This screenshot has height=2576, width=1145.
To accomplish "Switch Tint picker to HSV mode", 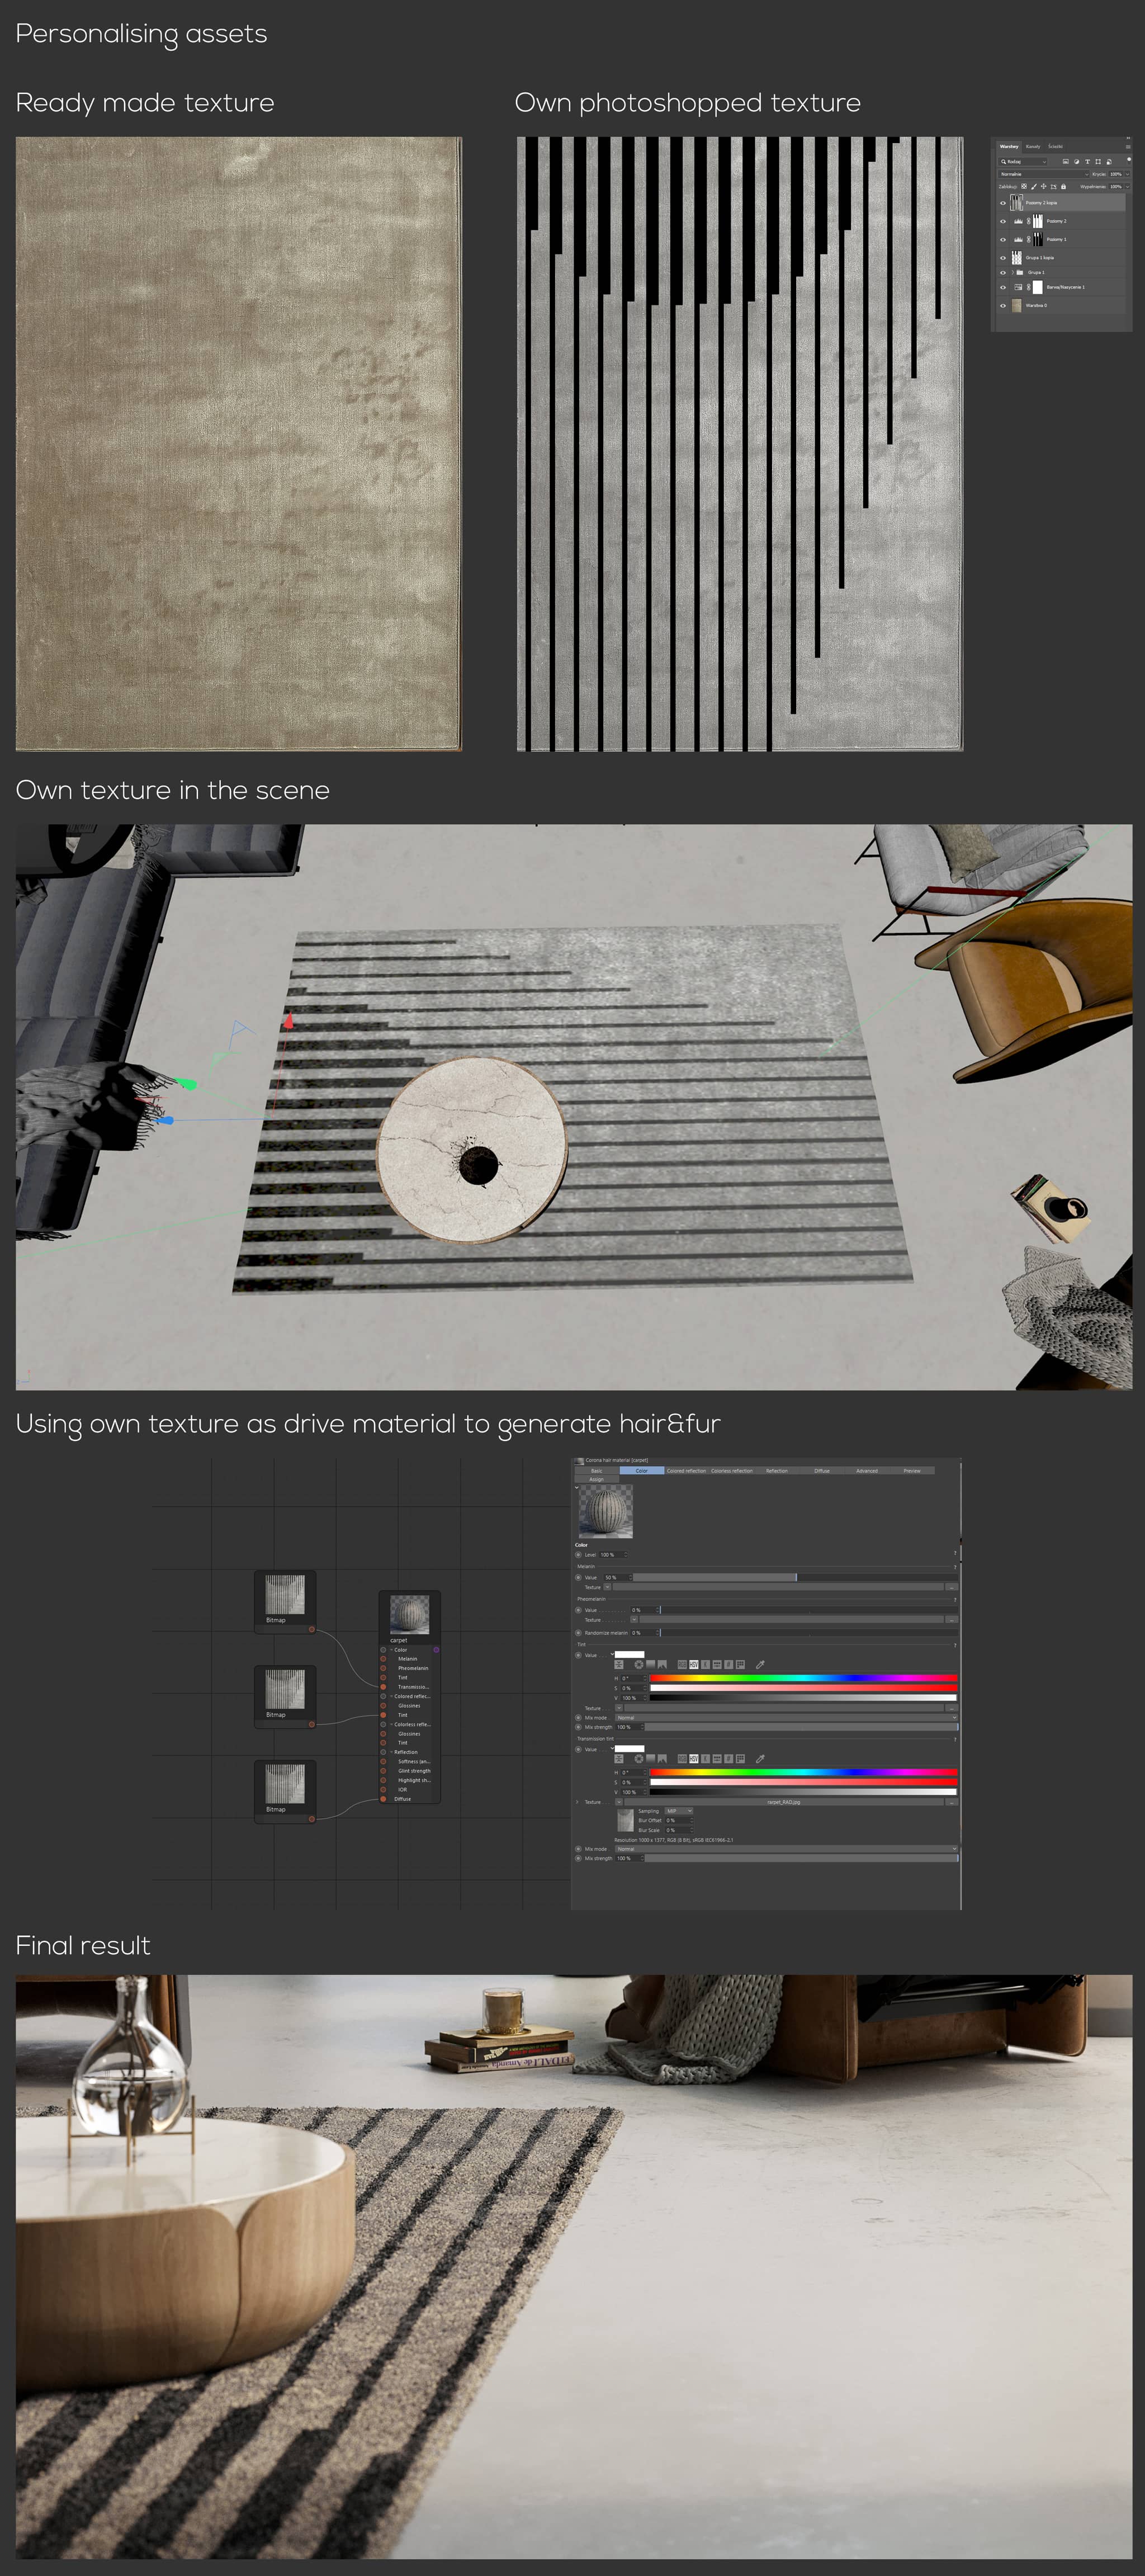I will pyautogui.click(x=694, y=1665).
